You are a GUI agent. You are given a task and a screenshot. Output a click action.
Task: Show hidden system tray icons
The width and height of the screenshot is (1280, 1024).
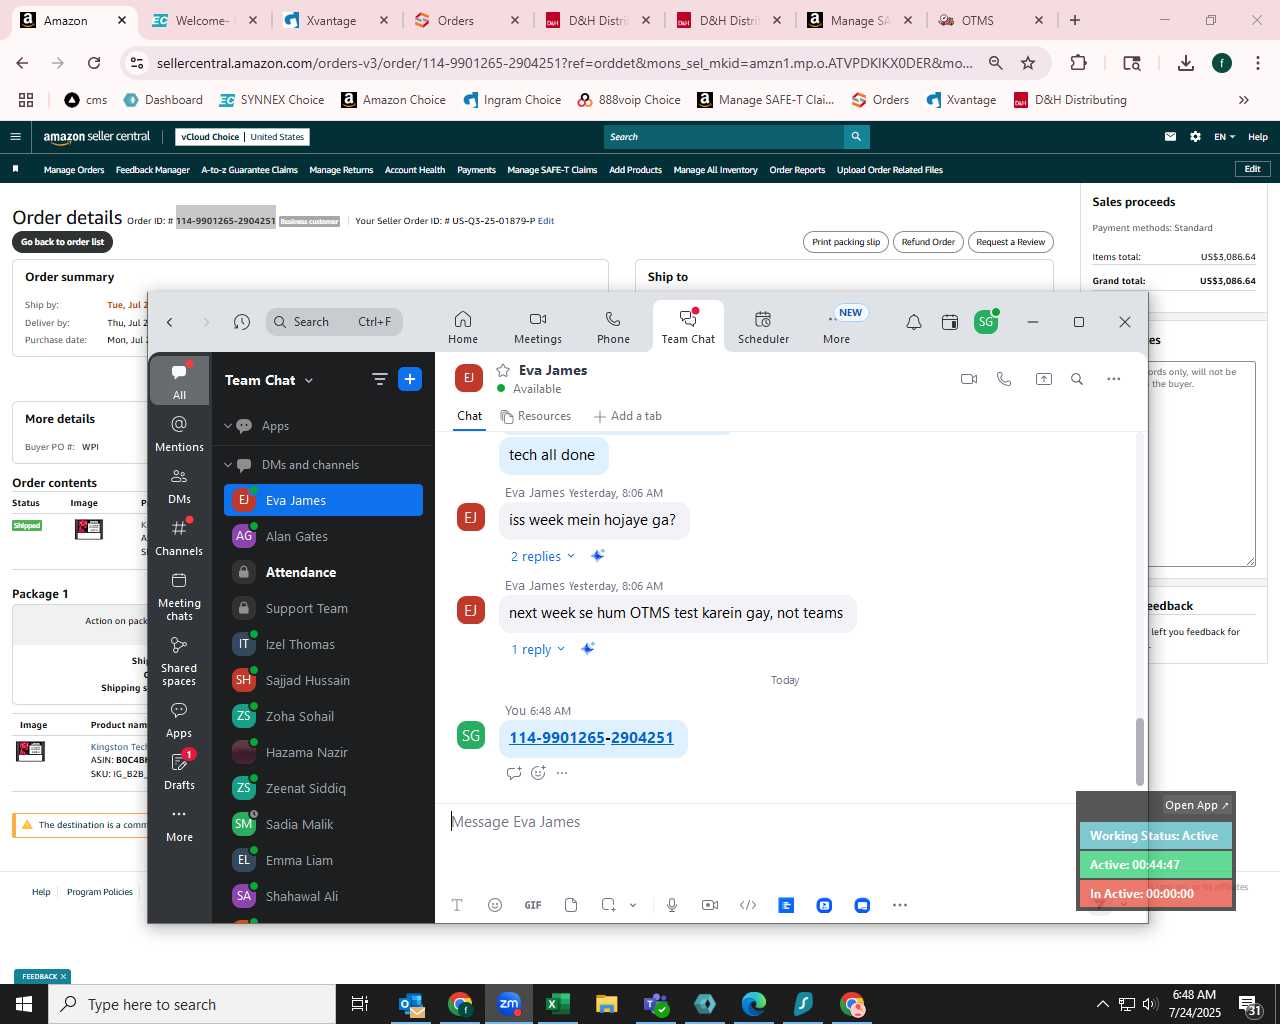1102,1004
